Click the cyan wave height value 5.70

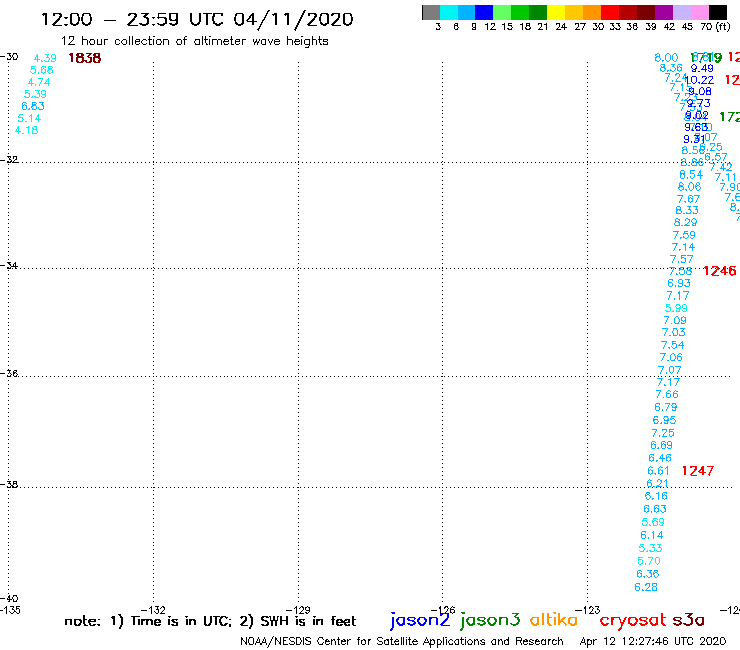click(648, 561)
